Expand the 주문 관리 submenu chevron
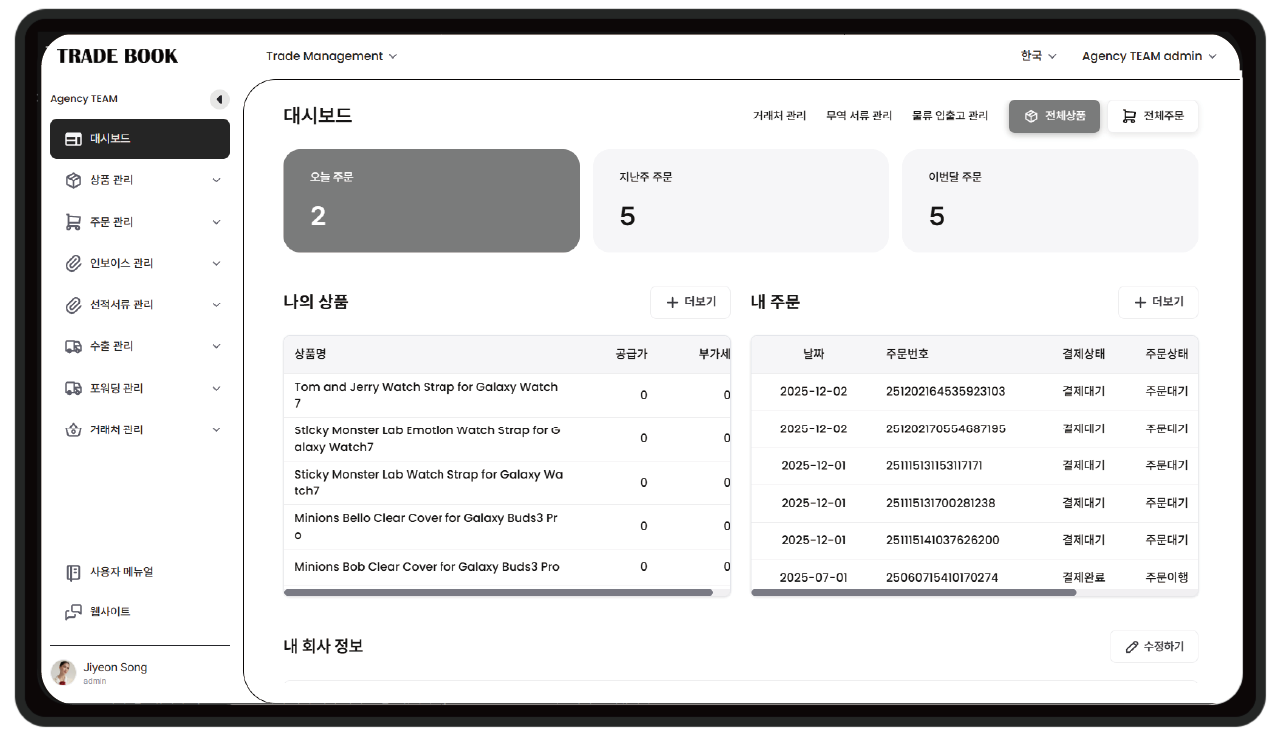The image size is (1281, 736). (x=217, y=222)
